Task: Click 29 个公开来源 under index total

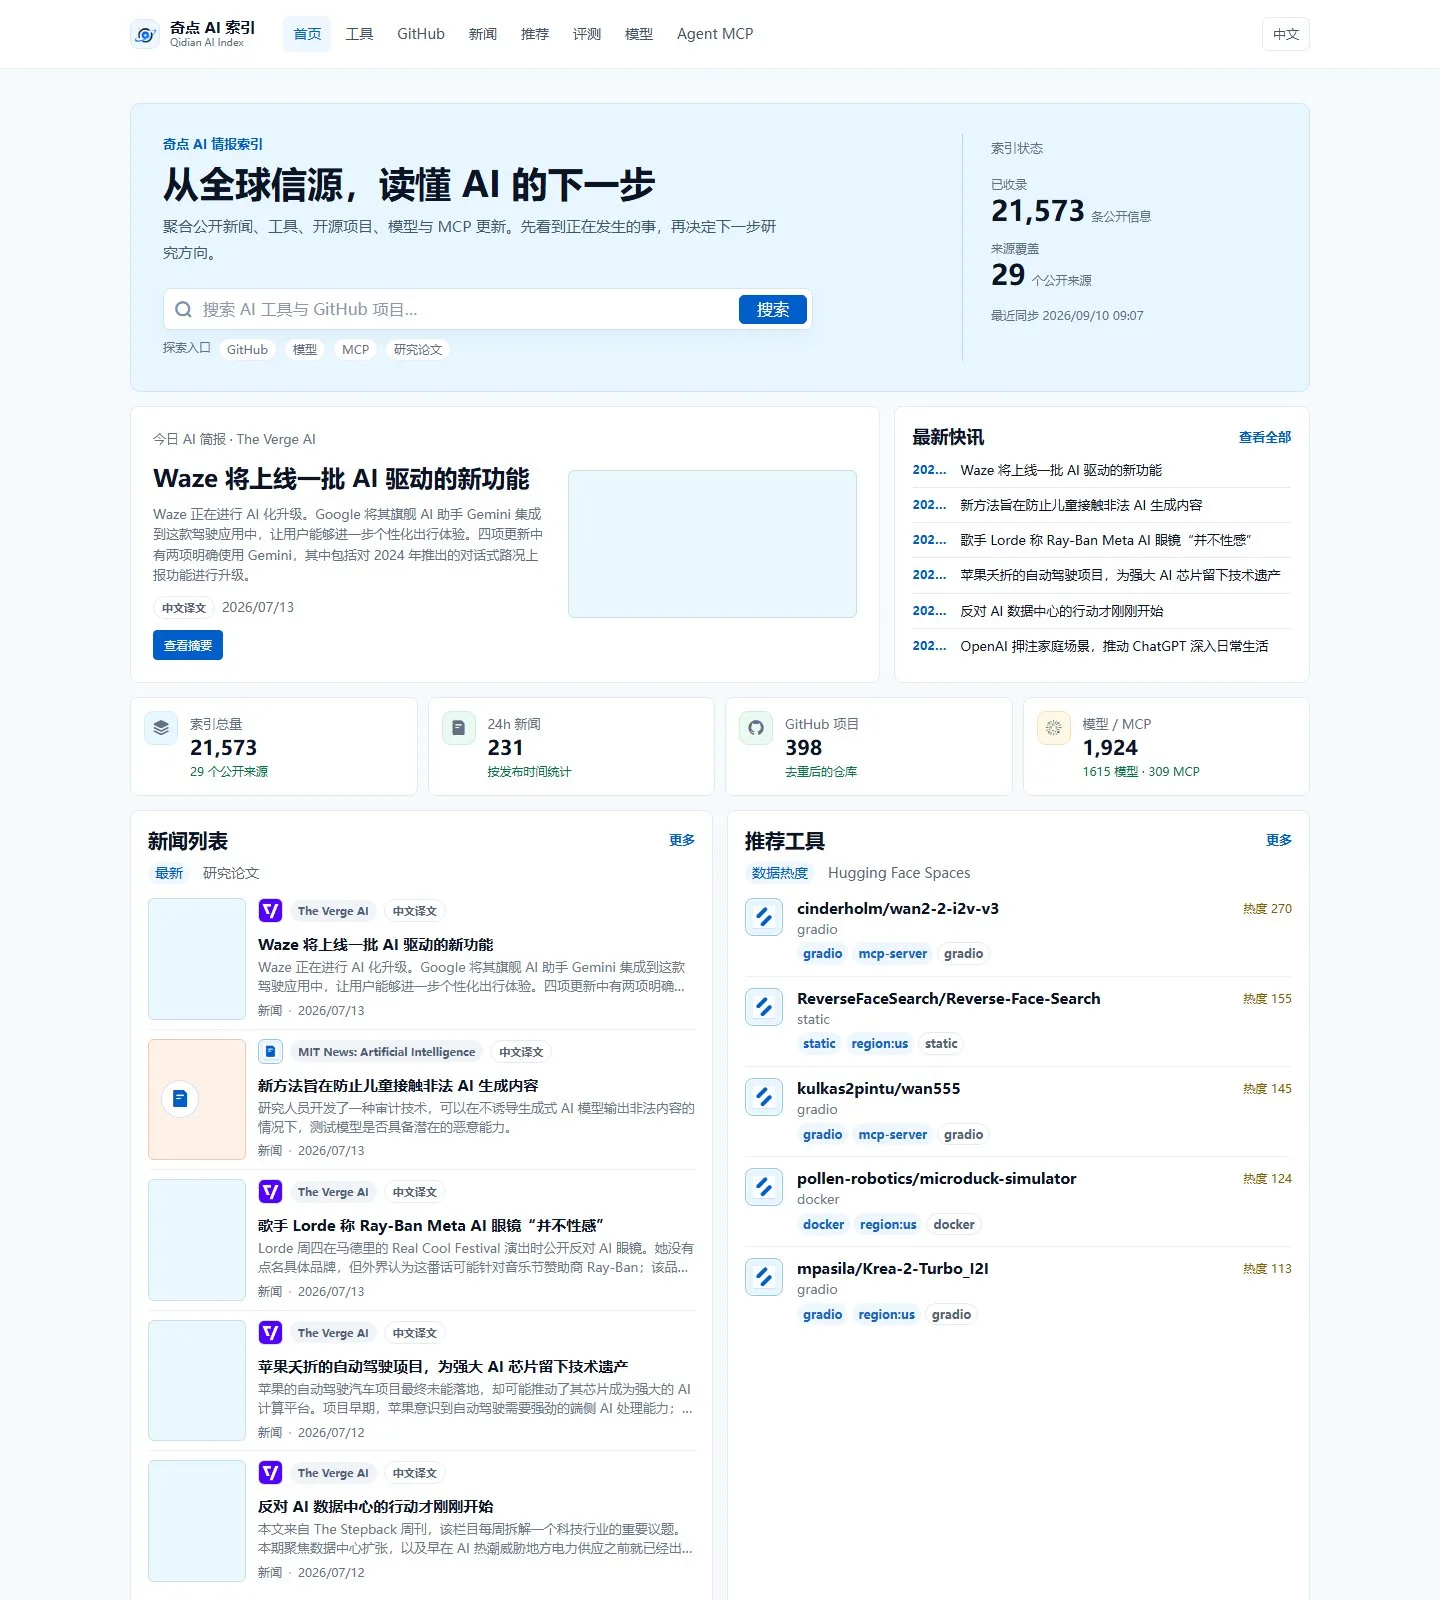Action: (229, 772)
